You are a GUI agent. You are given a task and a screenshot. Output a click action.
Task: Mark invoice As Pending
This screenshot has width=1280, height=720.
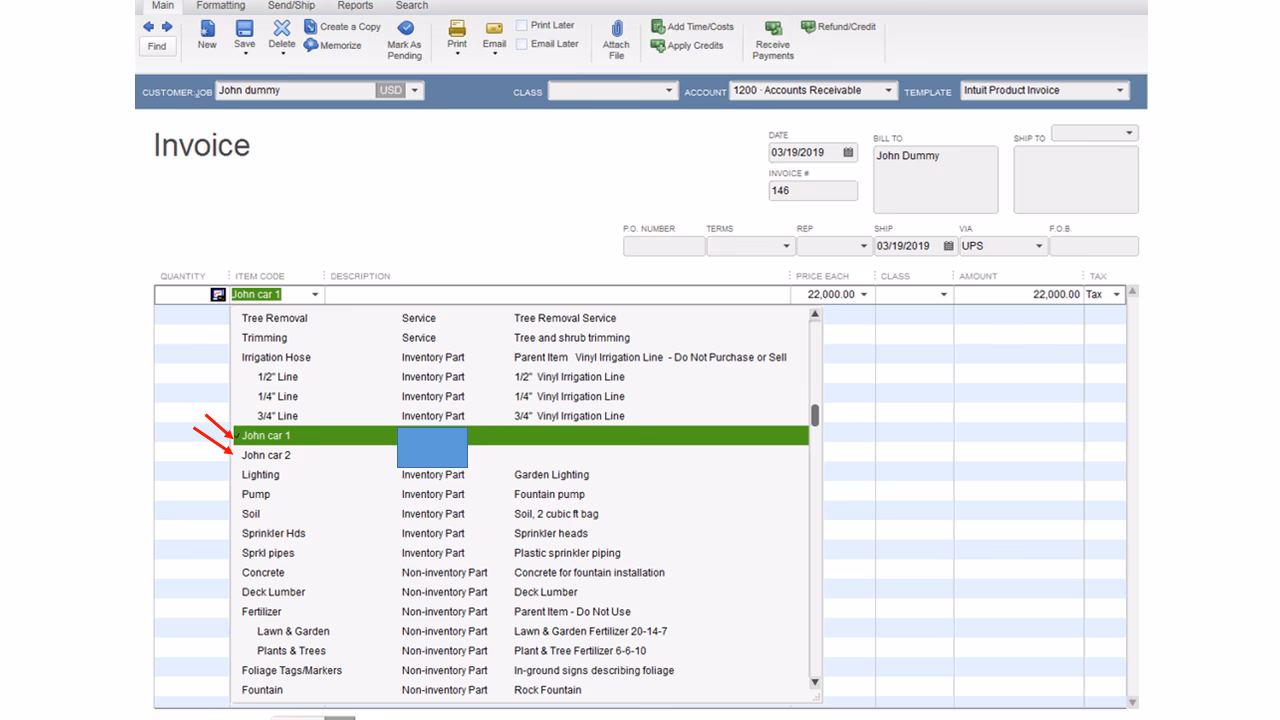[x=404, y=40]
